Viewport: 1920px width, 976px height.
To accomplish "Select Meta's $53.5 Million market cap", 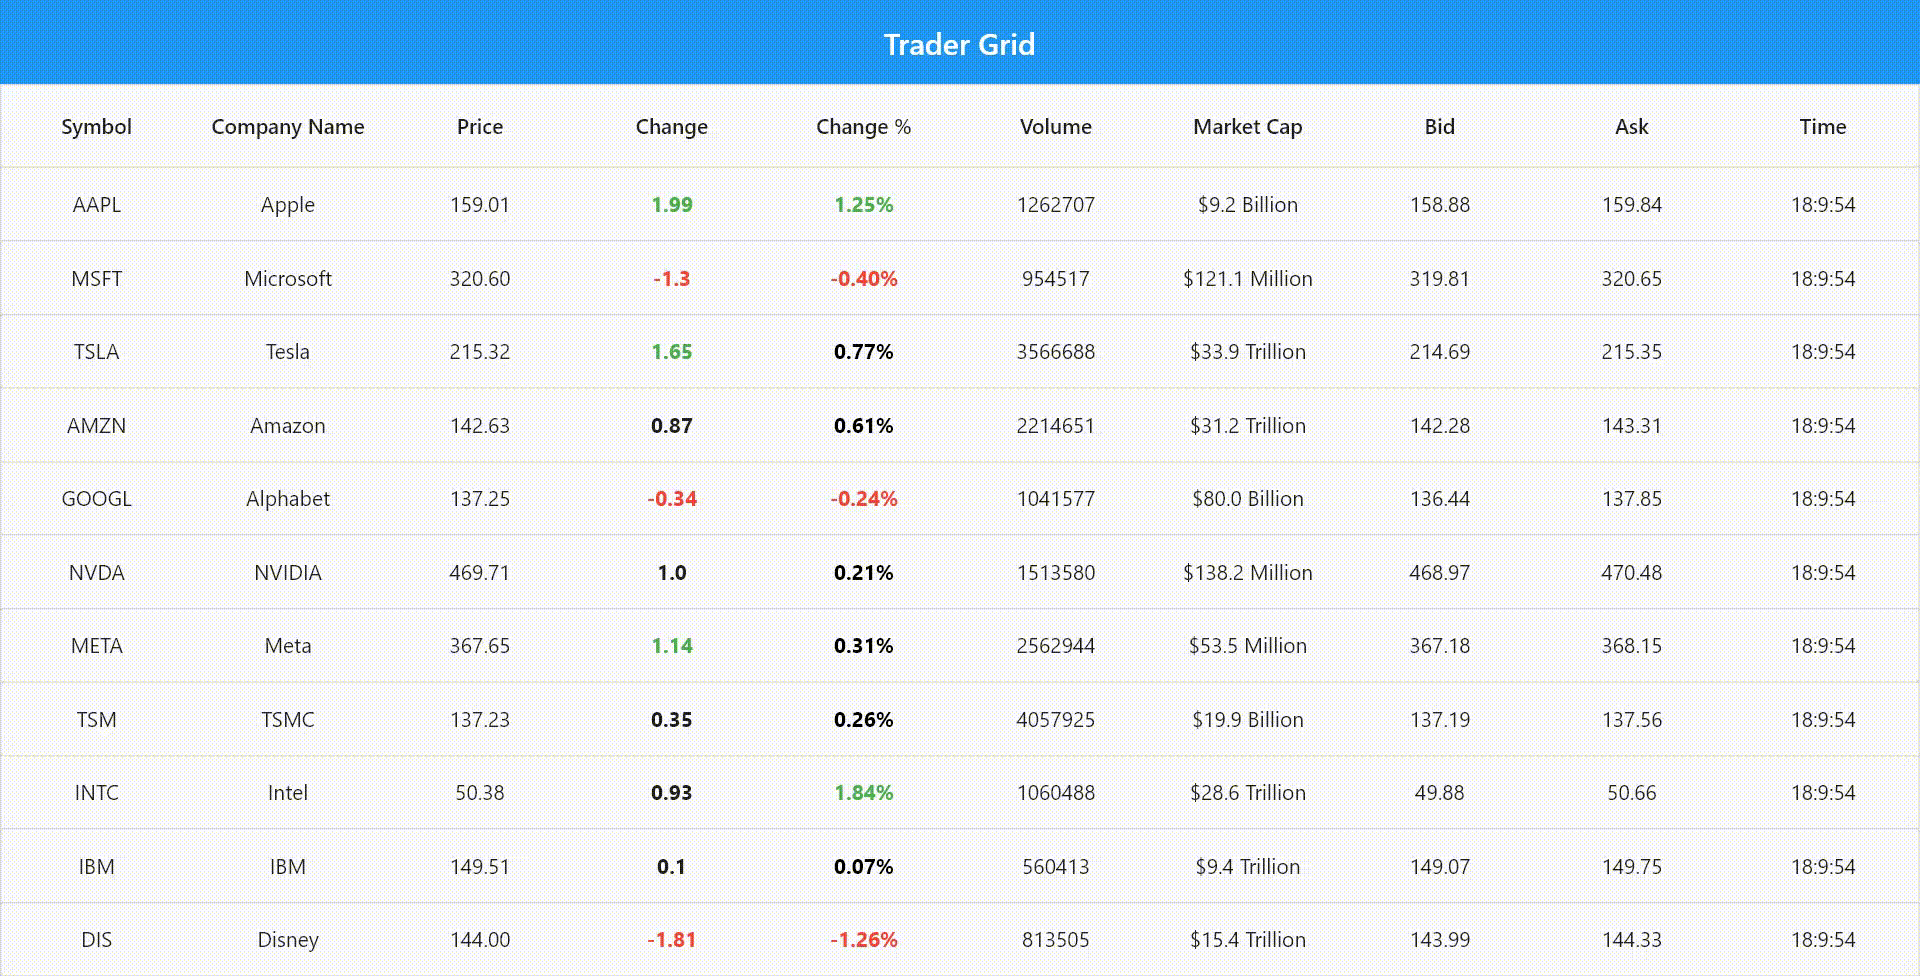I will 1247,646.
